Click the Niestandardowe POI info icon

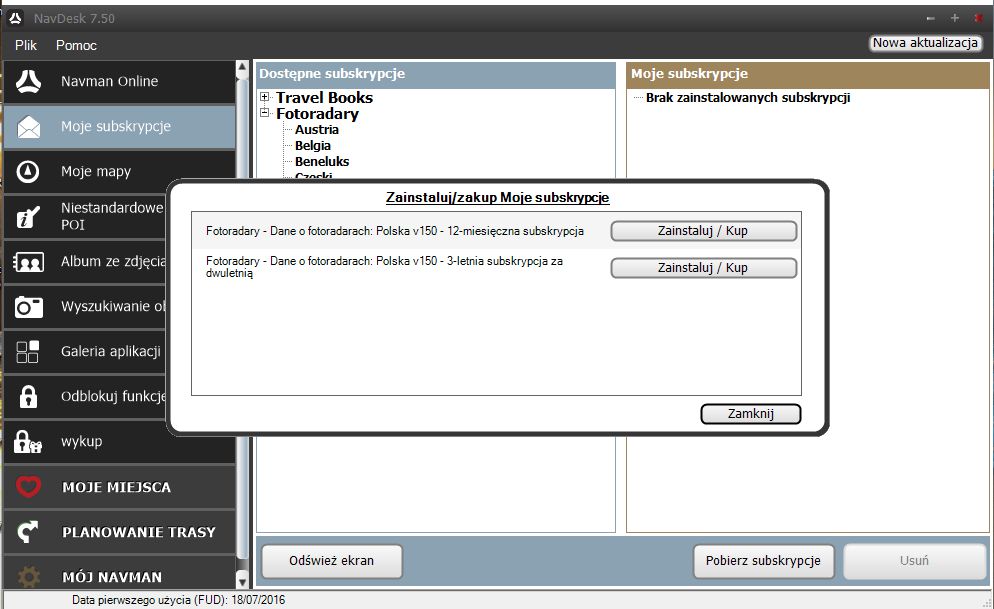tap(28, 217)
